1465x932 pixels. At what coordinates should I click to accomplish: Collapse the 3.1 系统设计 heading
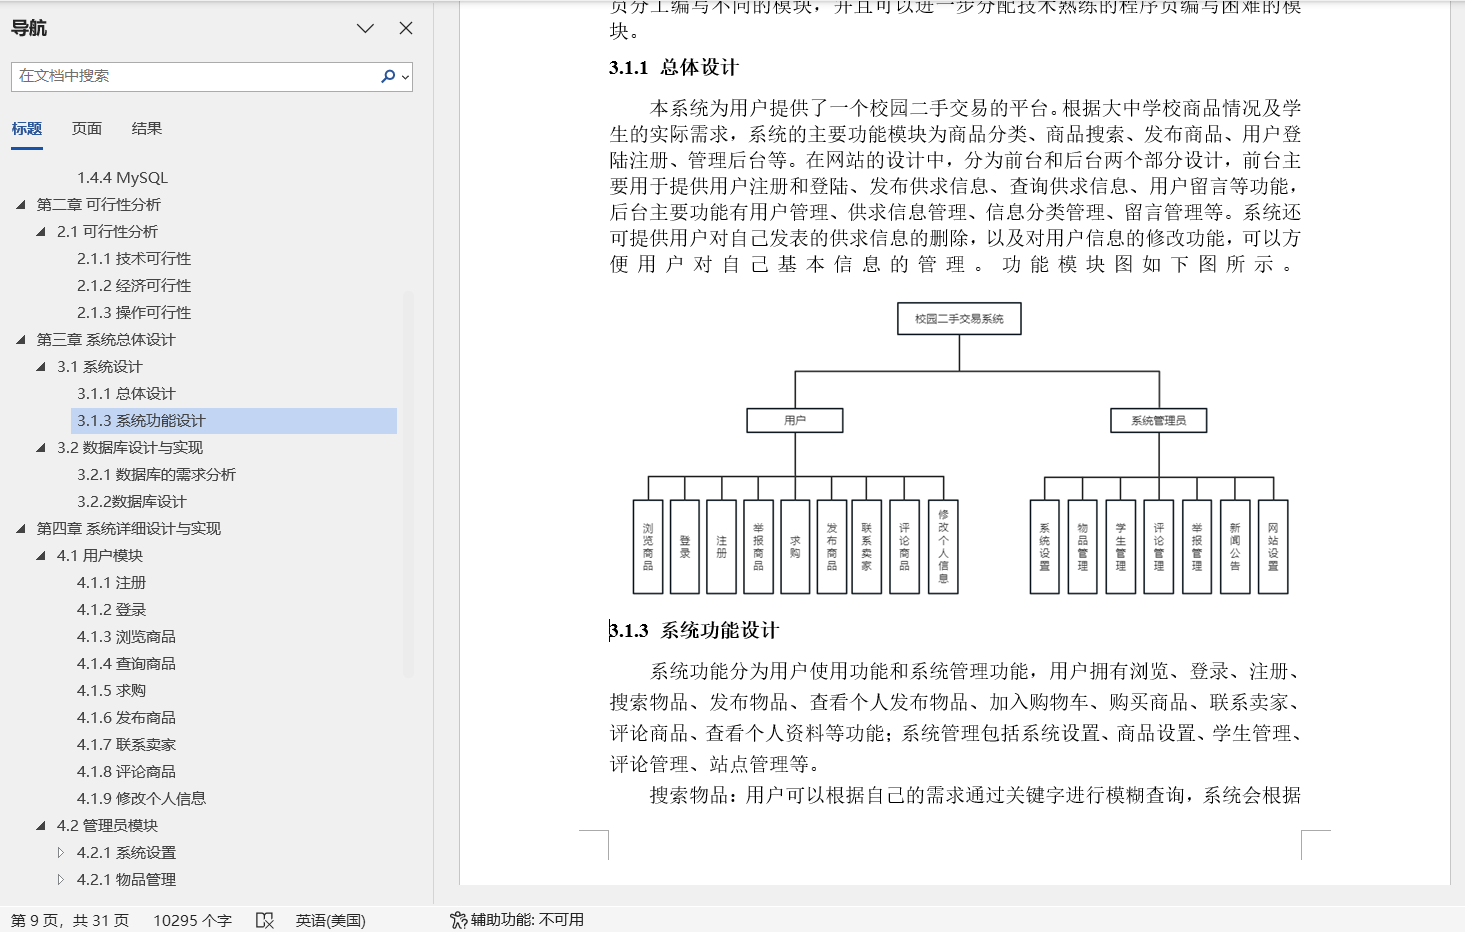click(x=41, y=367)
